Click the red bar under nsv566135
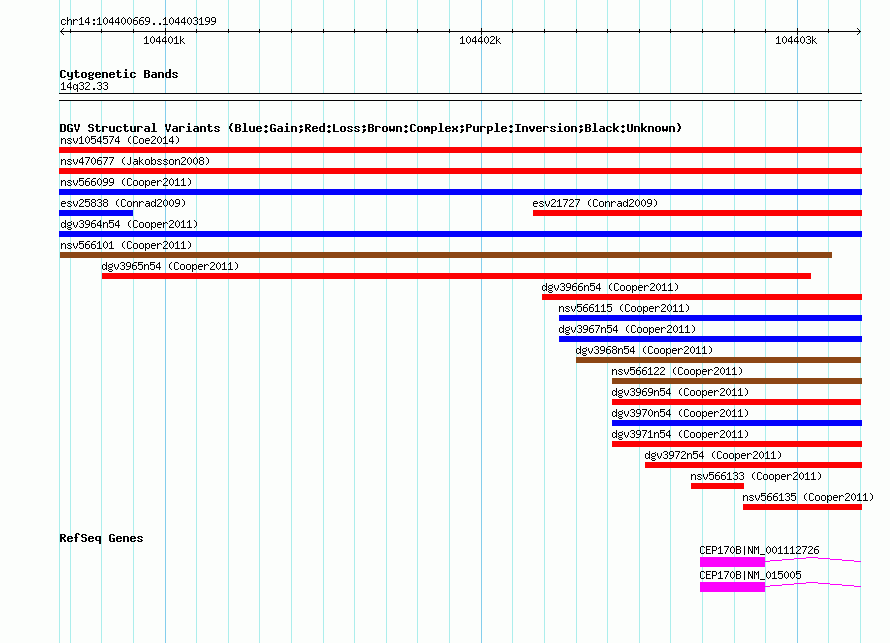This screenshot has width=890, height=643. pos(803,507)
